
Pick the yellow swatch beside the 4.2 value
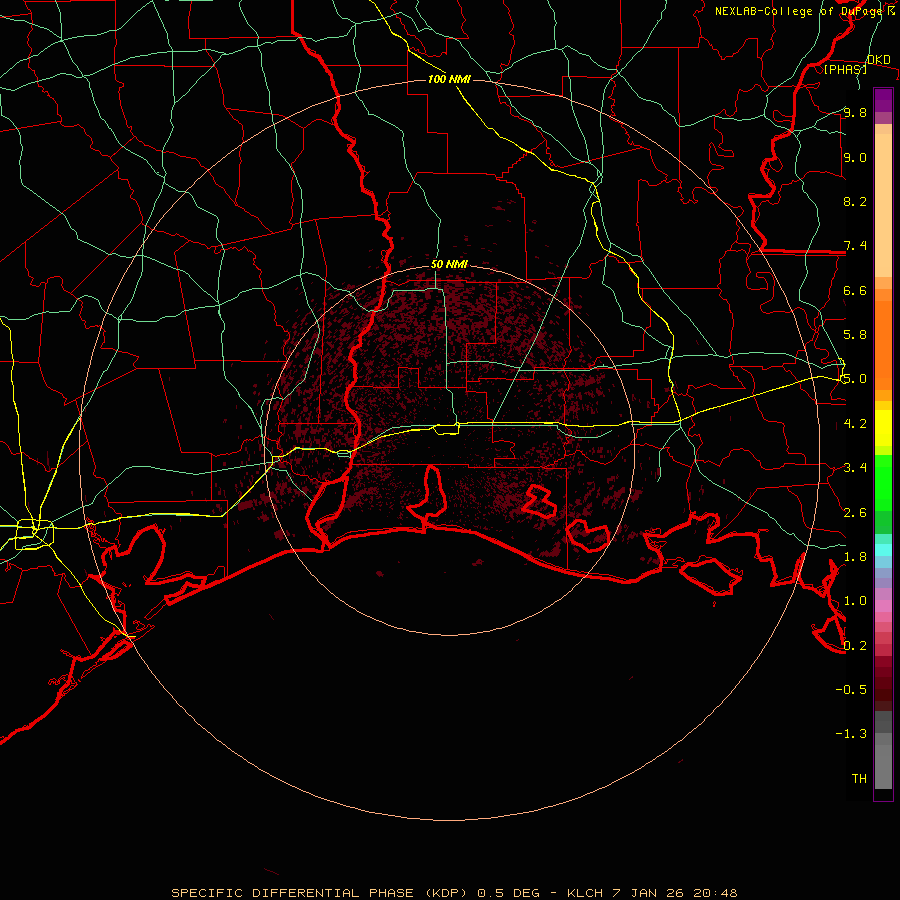click(883, 428)
